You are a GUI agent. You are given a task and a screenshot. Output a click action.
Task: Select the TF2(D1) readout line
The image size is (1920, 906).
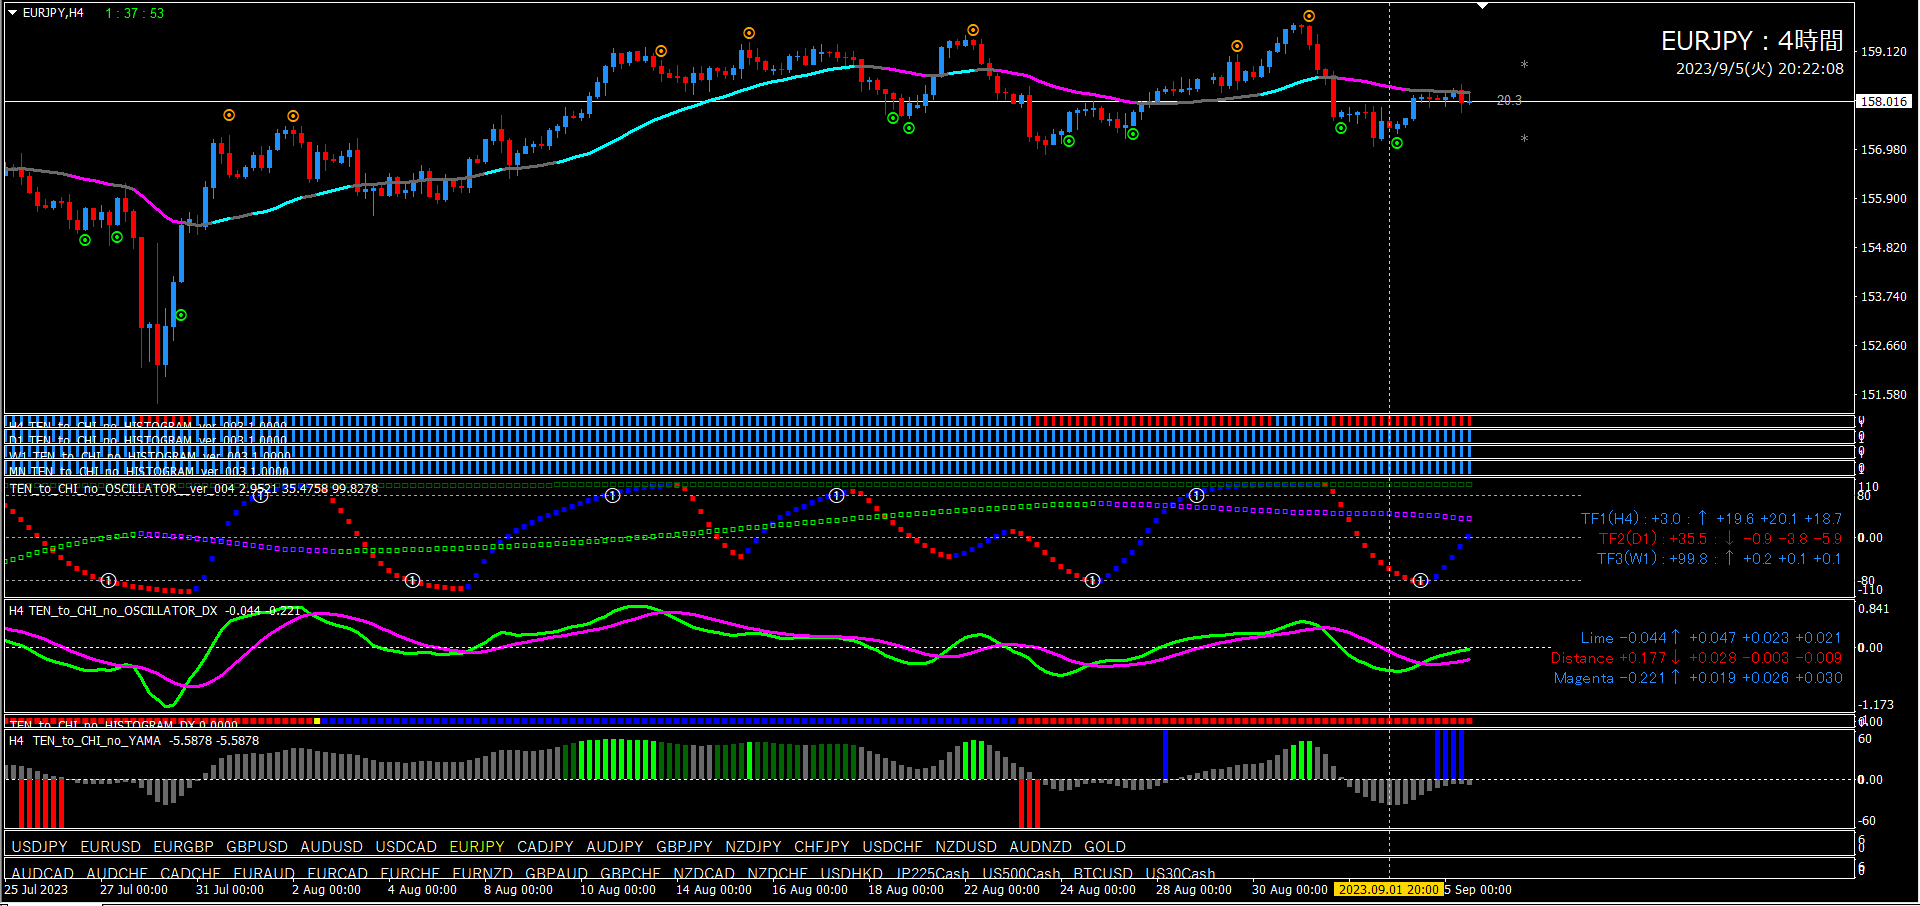click(1720, 539)
